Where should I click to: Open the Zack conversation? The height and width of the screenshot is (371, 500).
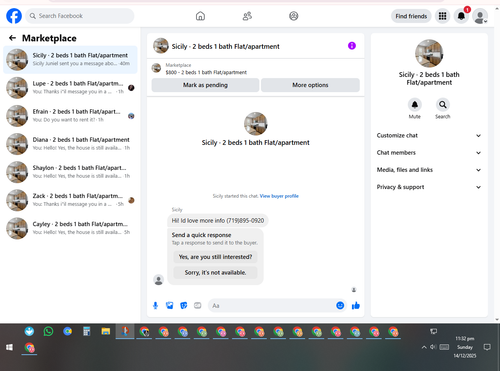click(70, 200)
